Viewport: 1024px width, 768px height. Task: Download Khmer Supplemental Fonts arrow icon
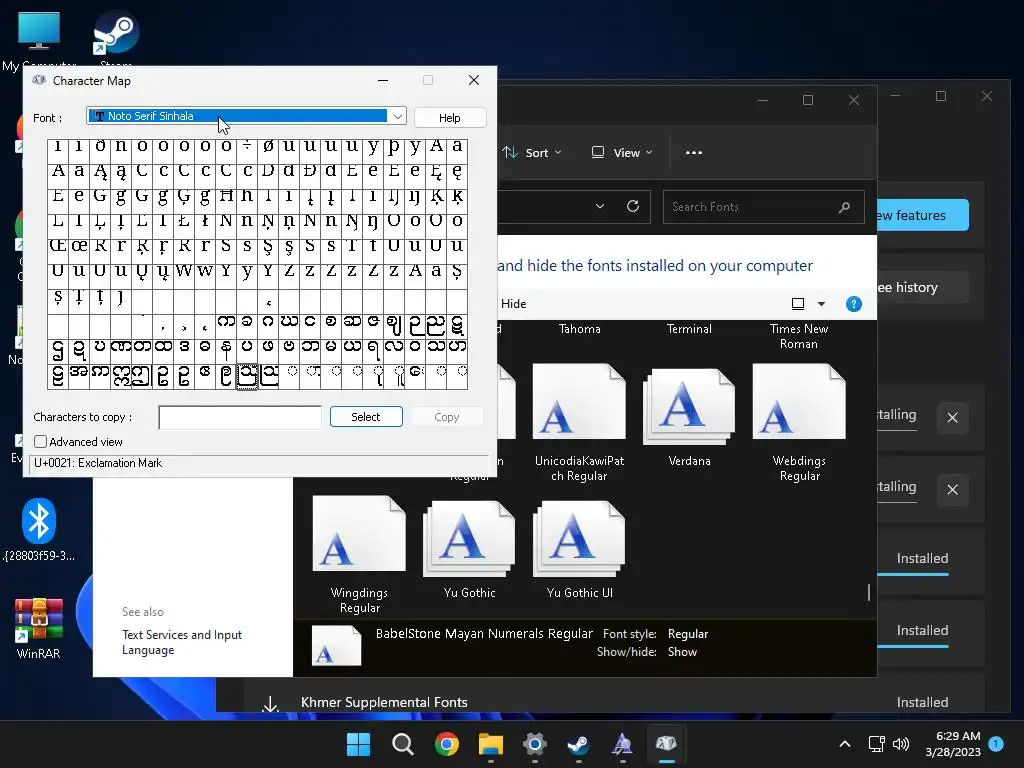[270, 704]
